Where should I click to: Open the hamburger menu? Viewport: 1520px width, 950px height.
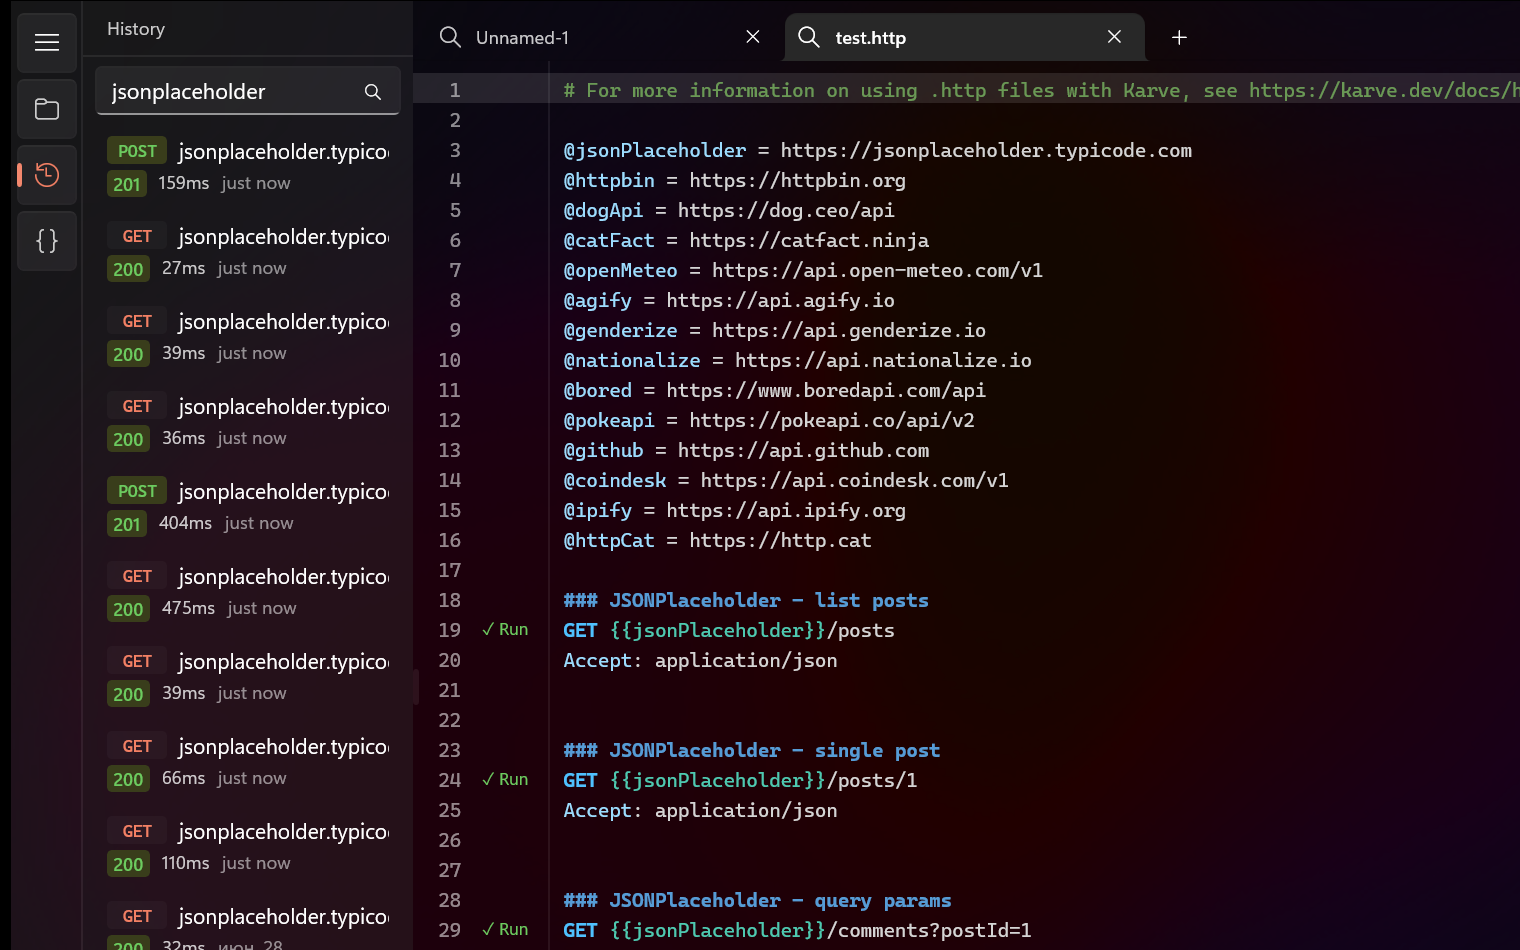tap(47, 42)
